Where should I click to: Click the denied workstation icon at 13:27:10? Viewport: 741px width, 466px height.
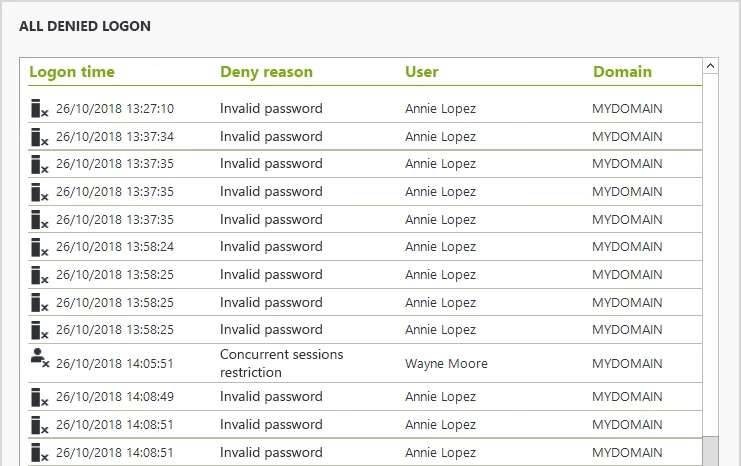coord(39,109)
